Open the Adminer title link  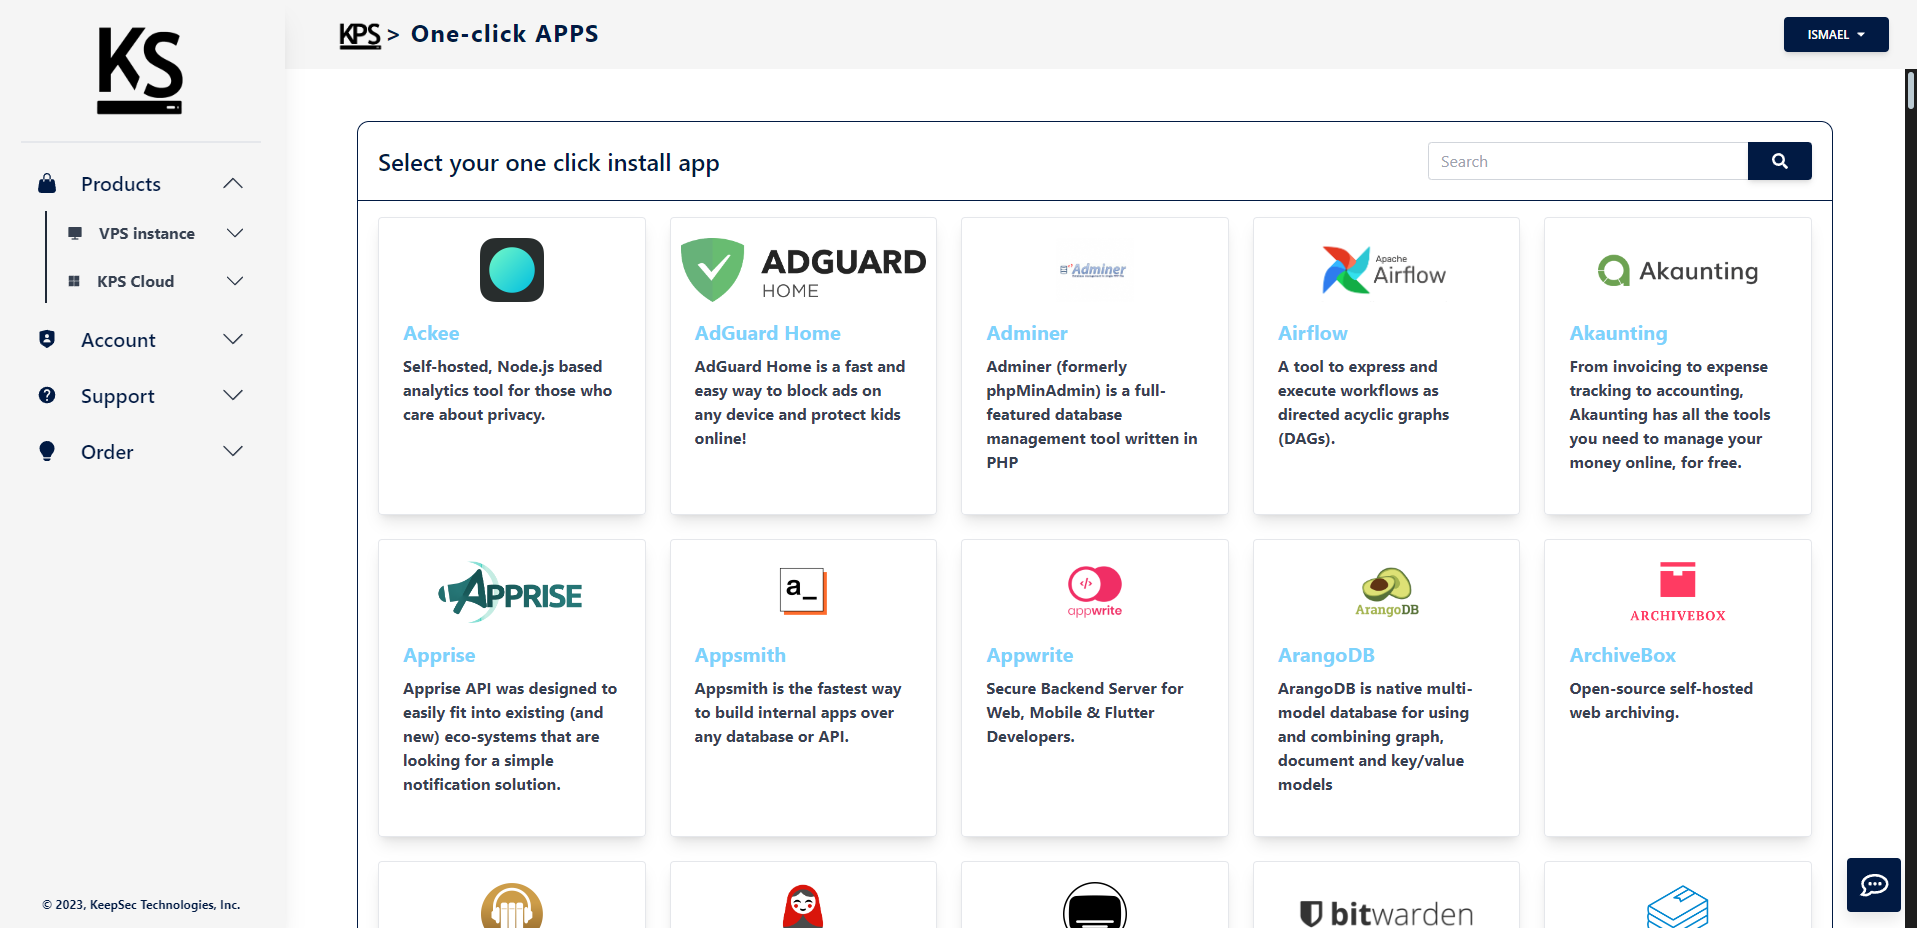pyautogui.click(x=1027, y=333)
